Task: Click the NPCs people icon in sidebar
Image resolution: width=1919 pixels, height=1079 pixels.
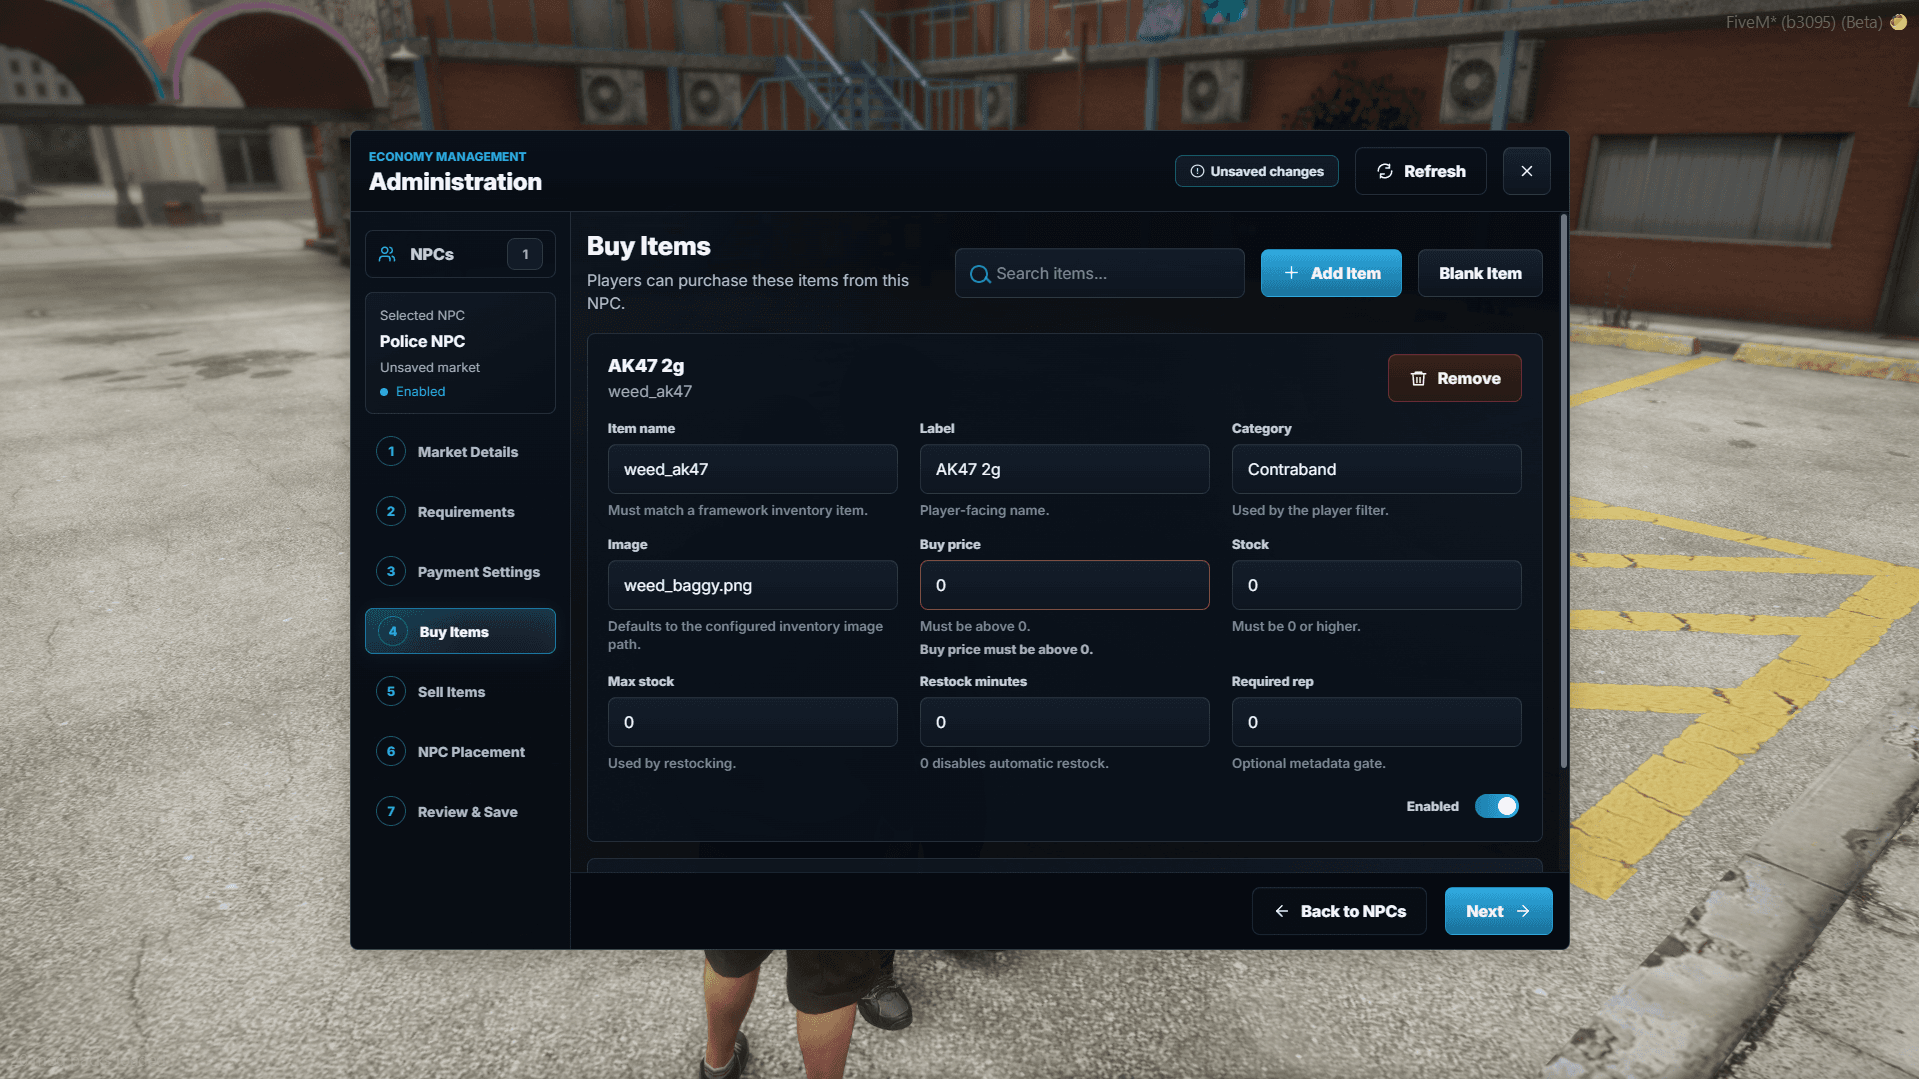Action: (x=387, y=254)
